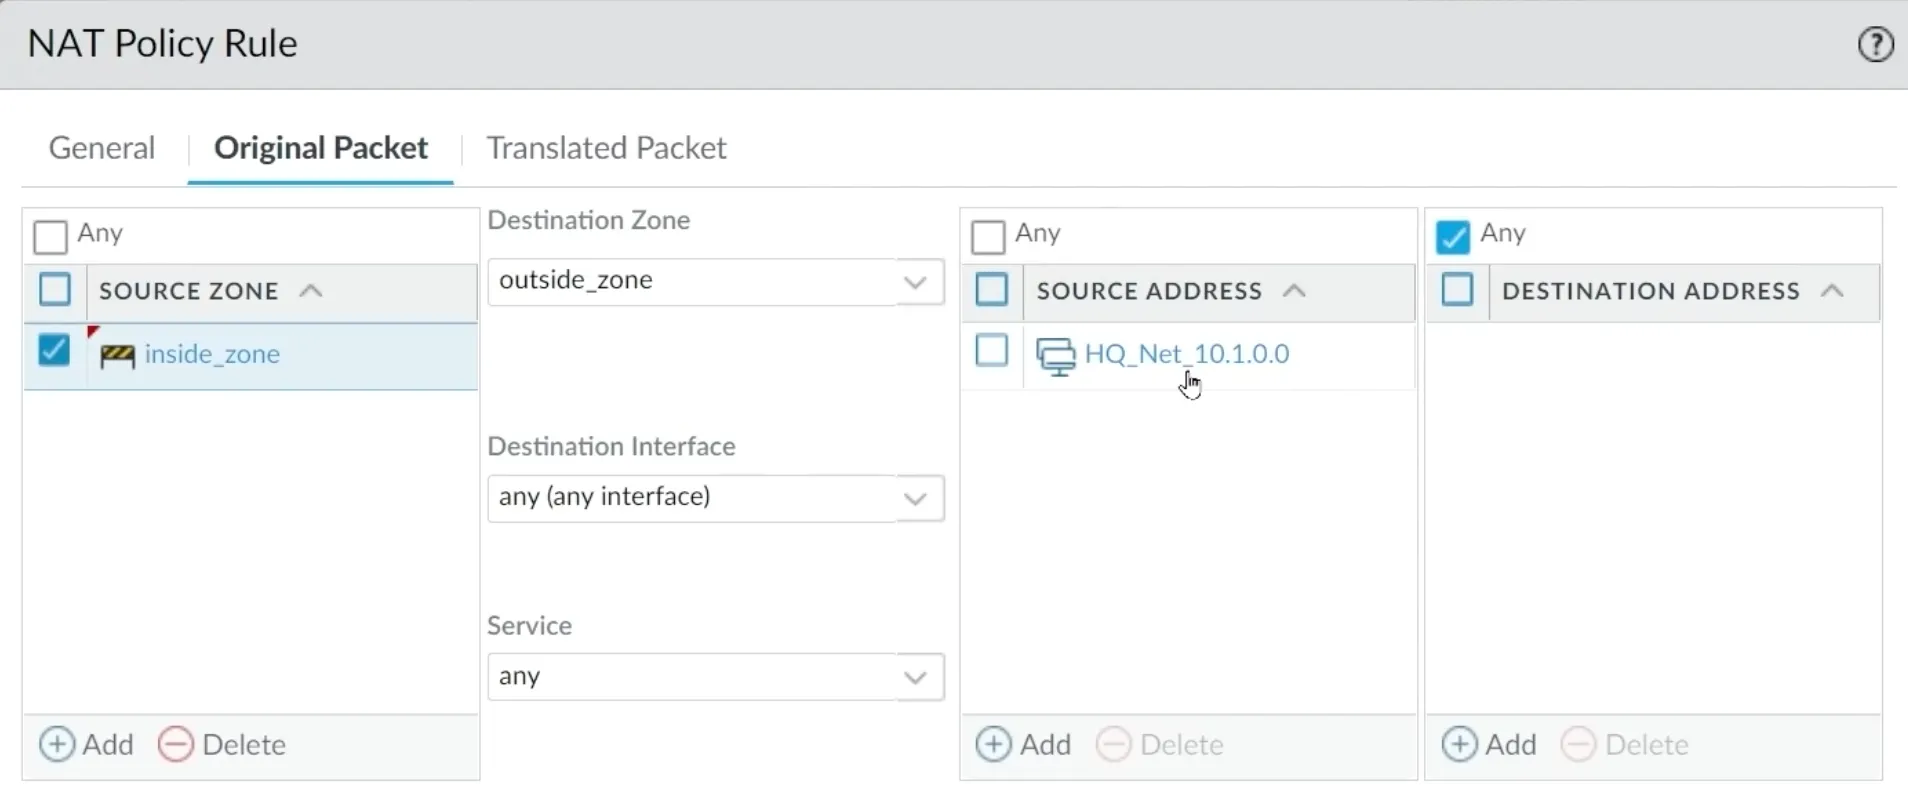This screenshot has height=804, width=1908.
Task: Switch to the General tab
Action: pyautogui.click(x=102, y=148)
